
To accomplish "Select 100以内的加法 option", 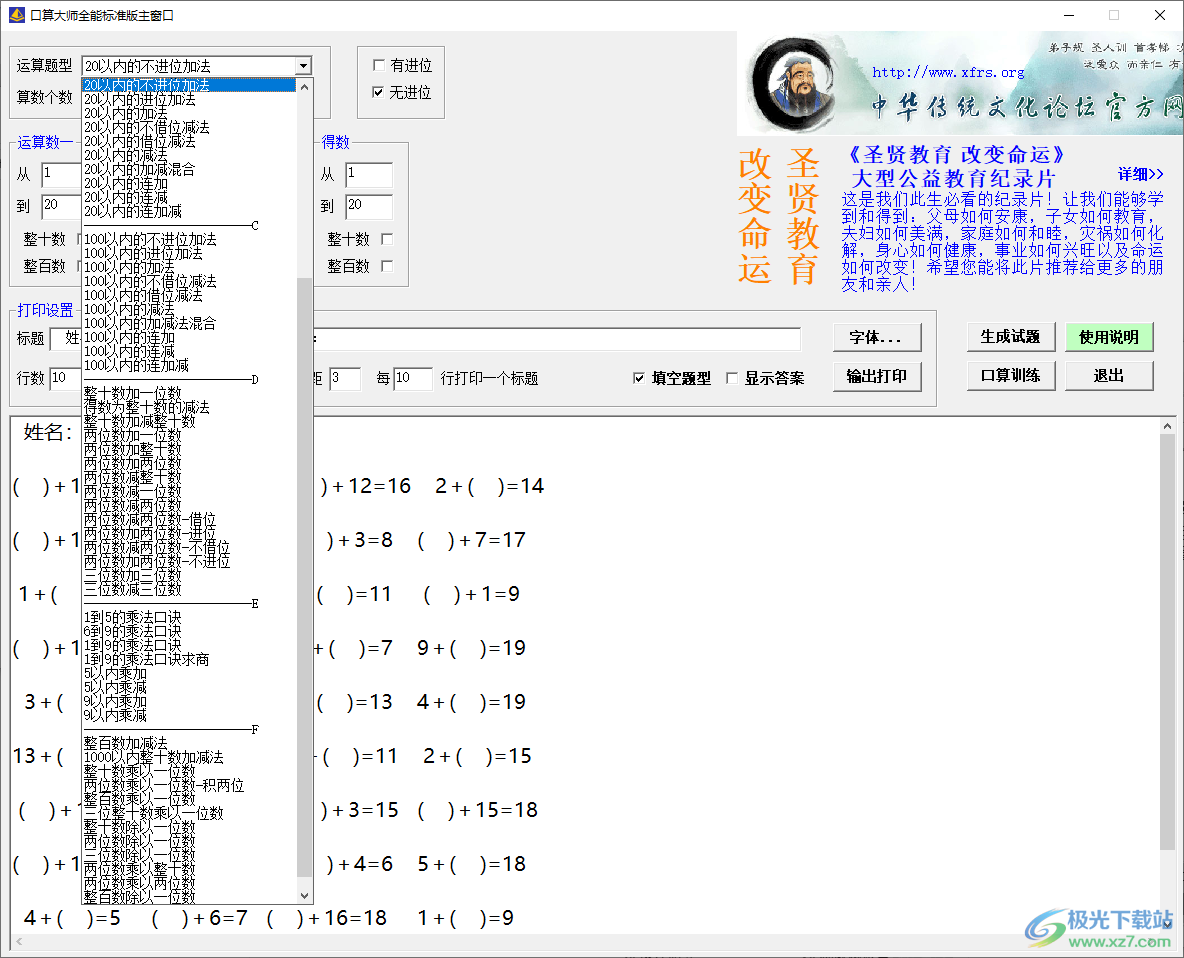I will (x=189, y=267).
